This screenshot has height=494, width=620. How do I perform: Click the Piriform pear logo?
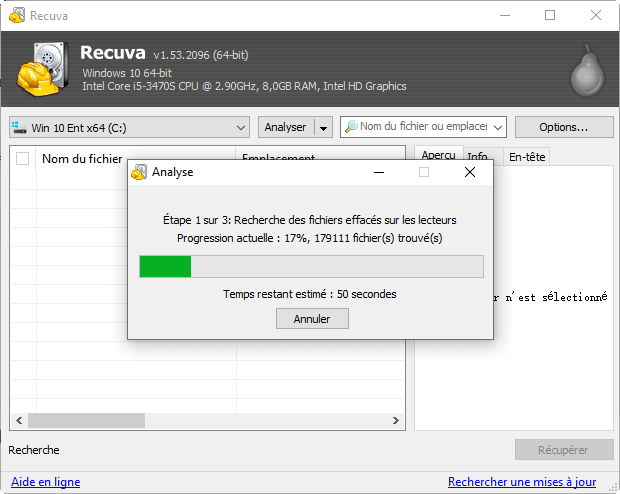click(x=587, y=70)
